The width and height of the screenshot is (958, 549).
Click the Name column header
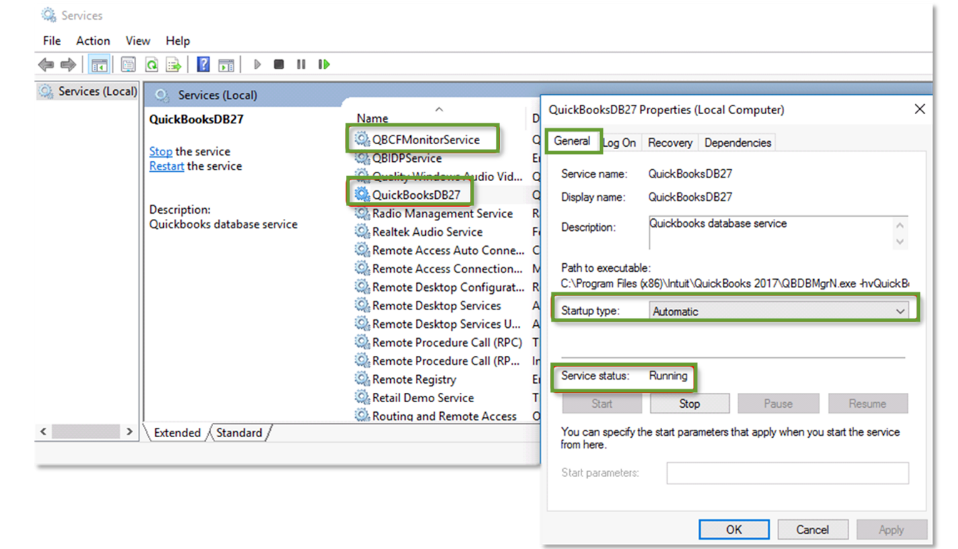click(x=373, y=118)
